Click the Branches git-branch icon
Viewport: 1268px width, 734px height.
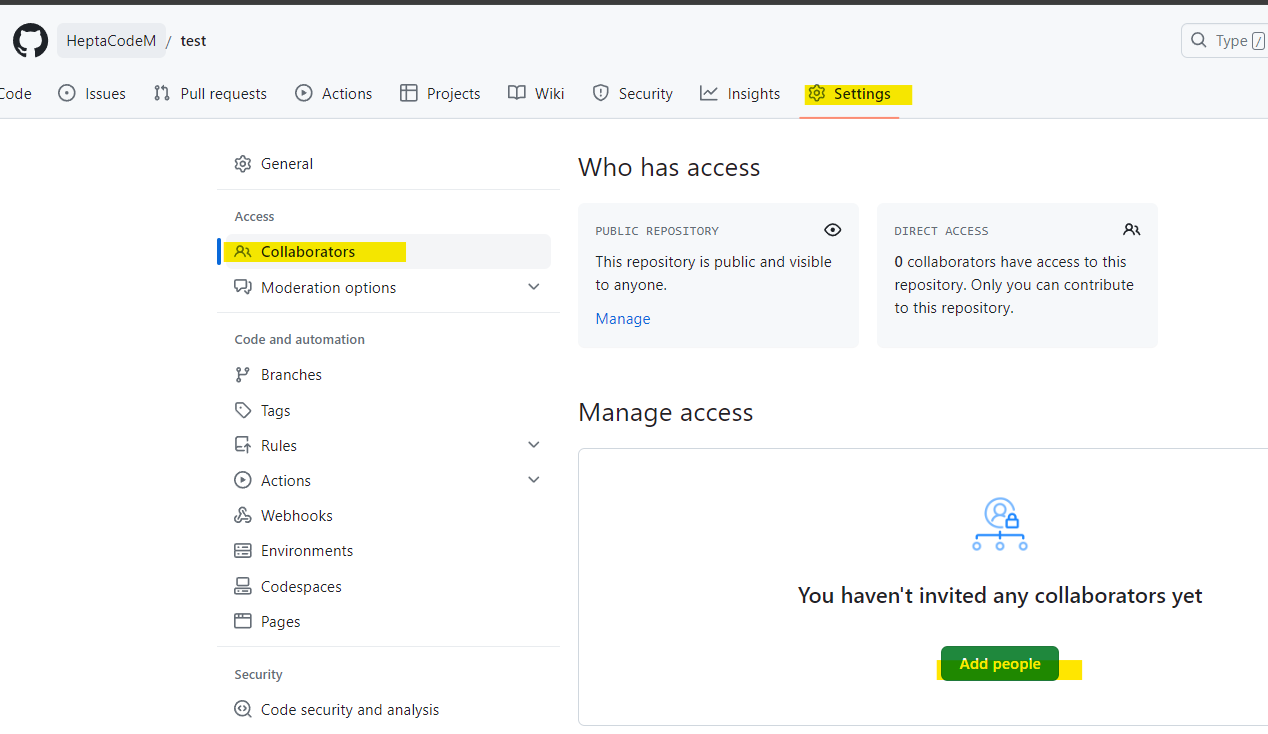tap(243, 375)
